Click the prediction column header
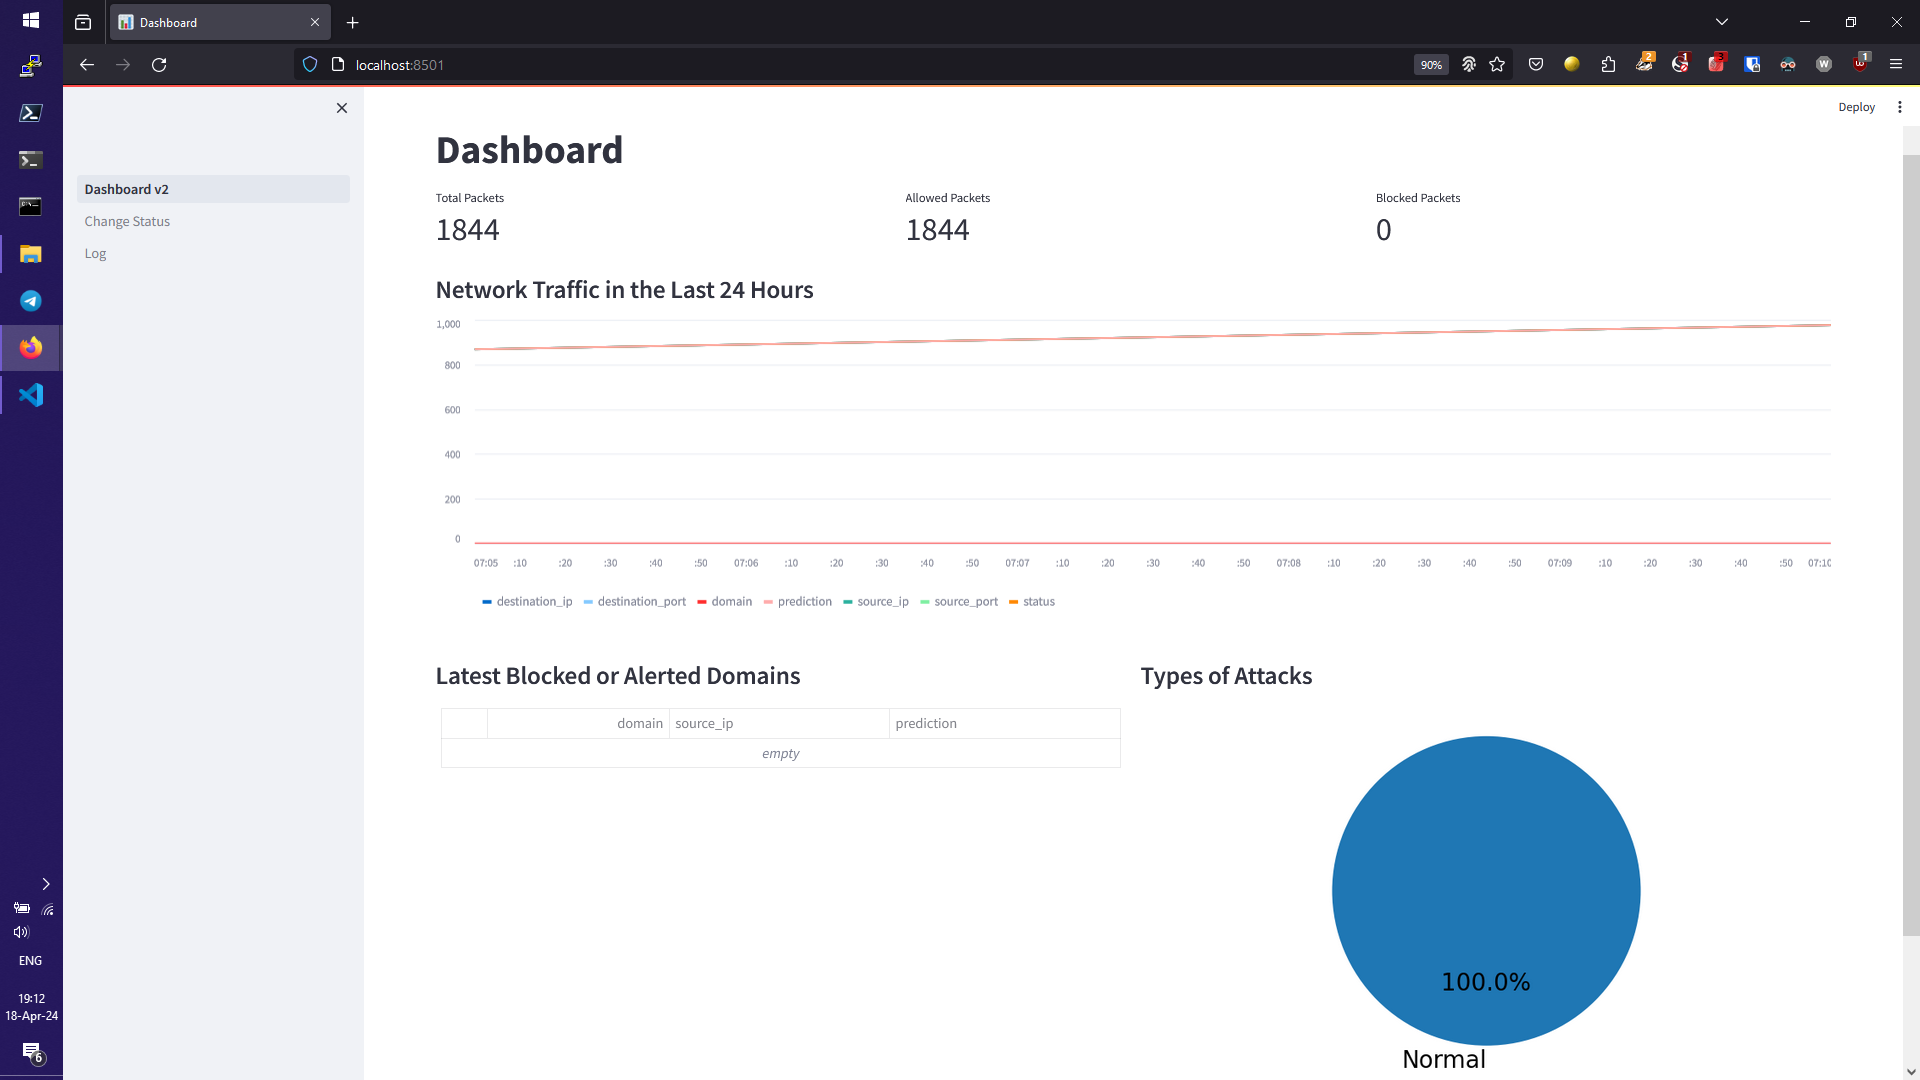Image resolution: width=1920 pixels, height=1080 pixels. tap(1004, 724)
